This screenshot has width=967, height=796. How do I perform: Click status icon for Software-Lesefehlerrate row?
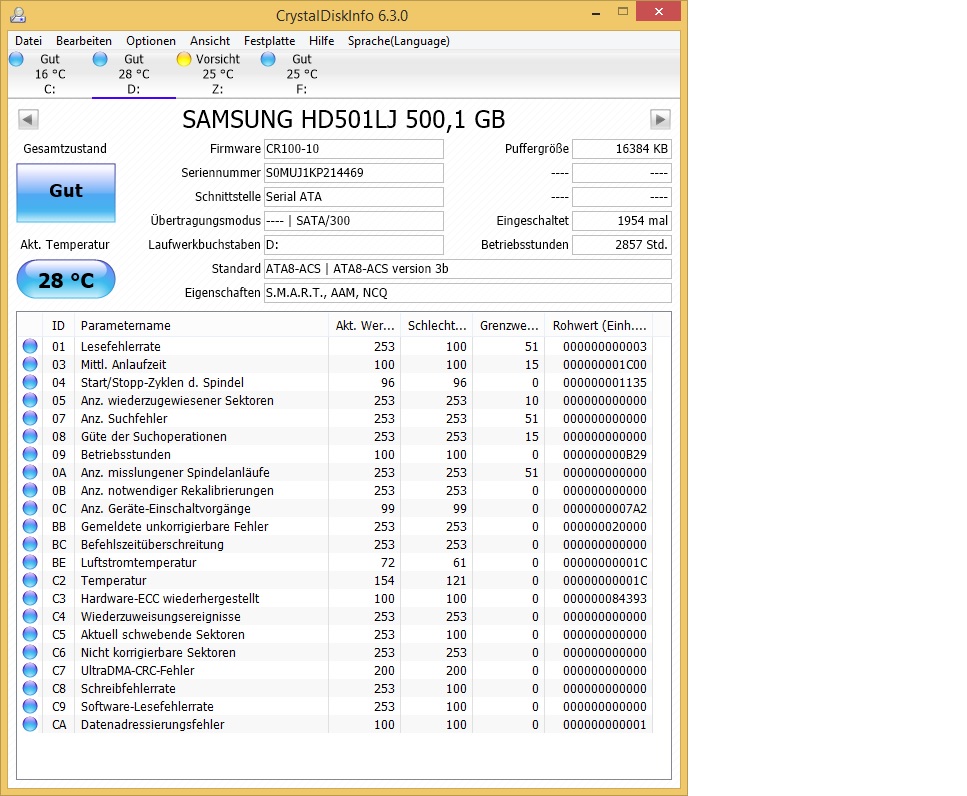[x=30, y=707]
